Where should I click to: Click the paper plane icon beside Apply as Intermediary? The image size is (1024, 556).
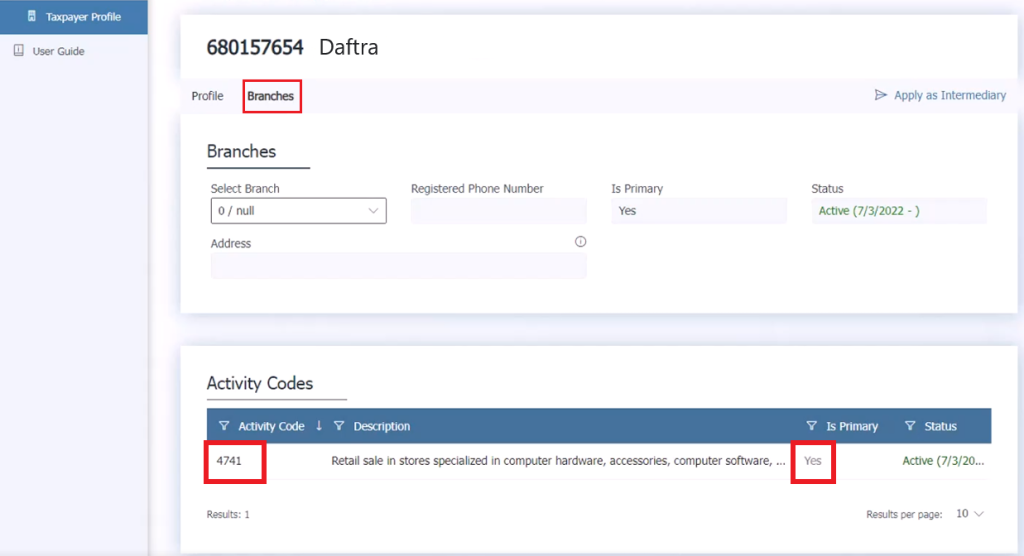[x=880, y=95]
